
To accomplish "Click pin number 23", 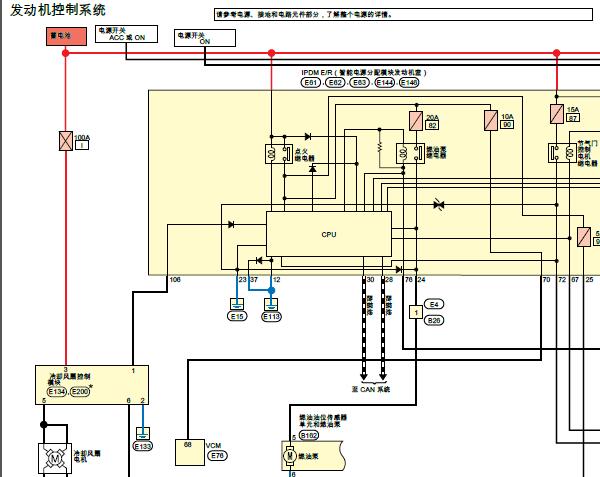I will click(243, 280).
